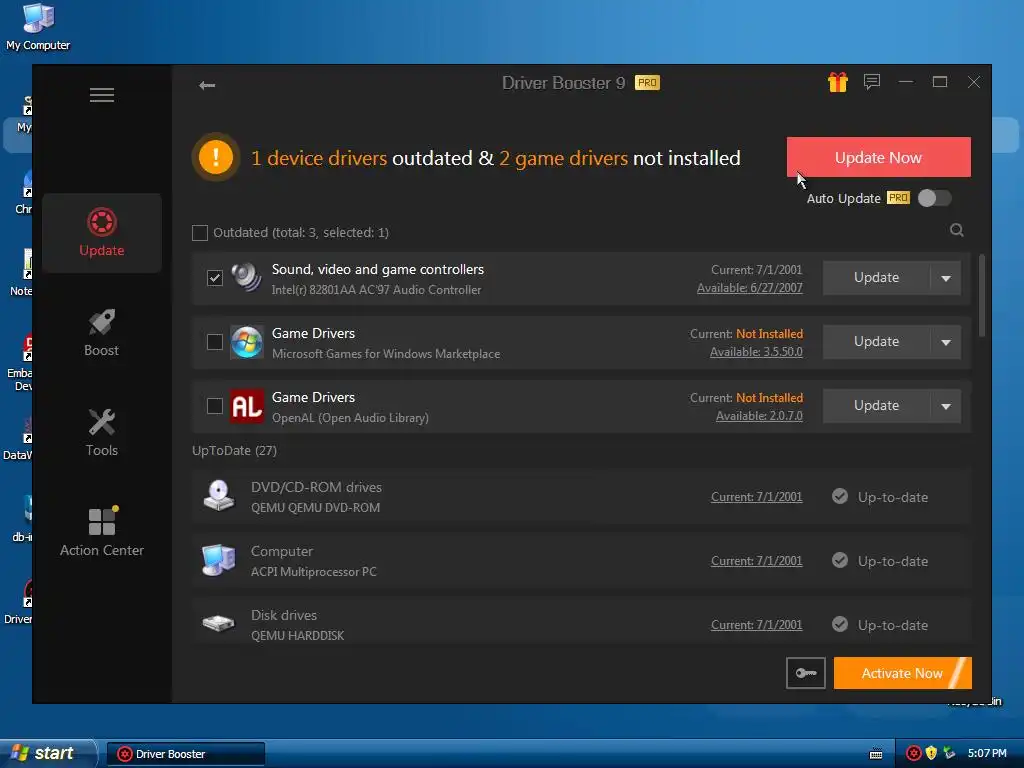Click the DVD-ROM up-to-date checkmark icon
Image resolution: width=1024 pixels, height=768 pixels.
840,496
